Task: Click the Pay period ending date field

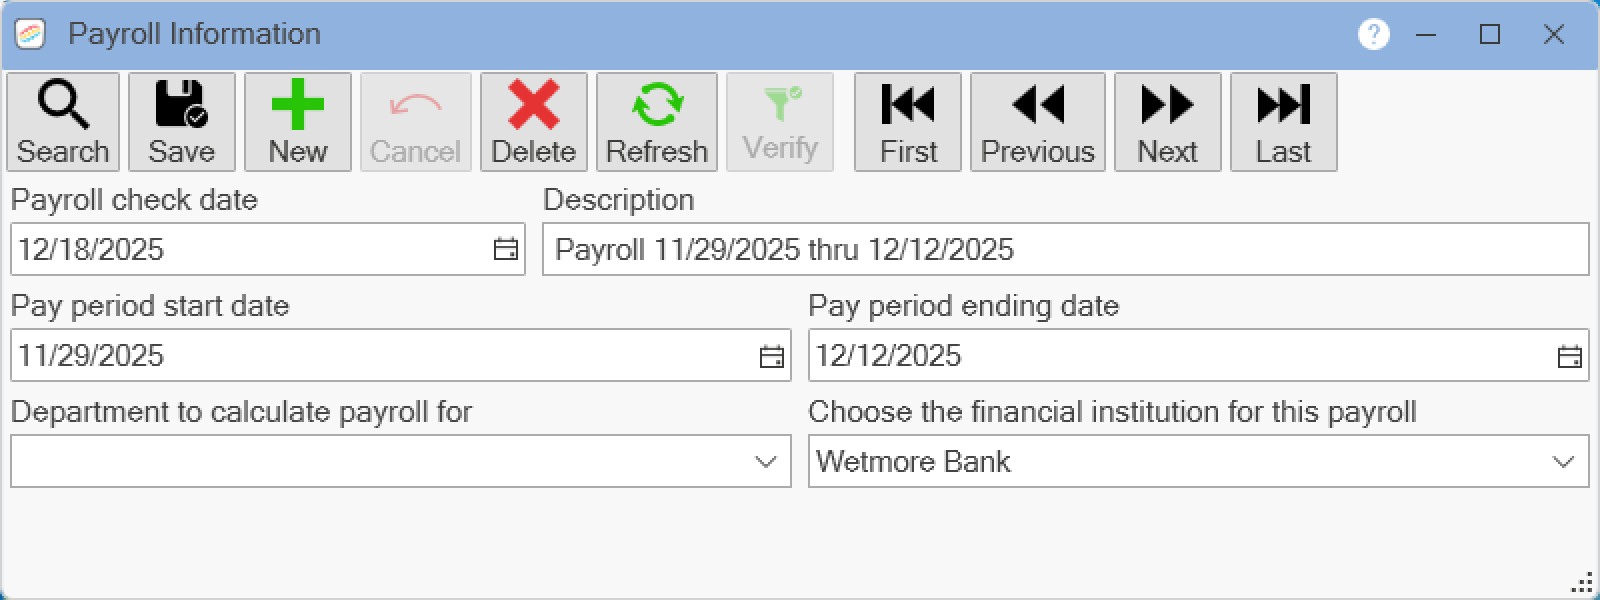Action: [x=1180, y=356]
